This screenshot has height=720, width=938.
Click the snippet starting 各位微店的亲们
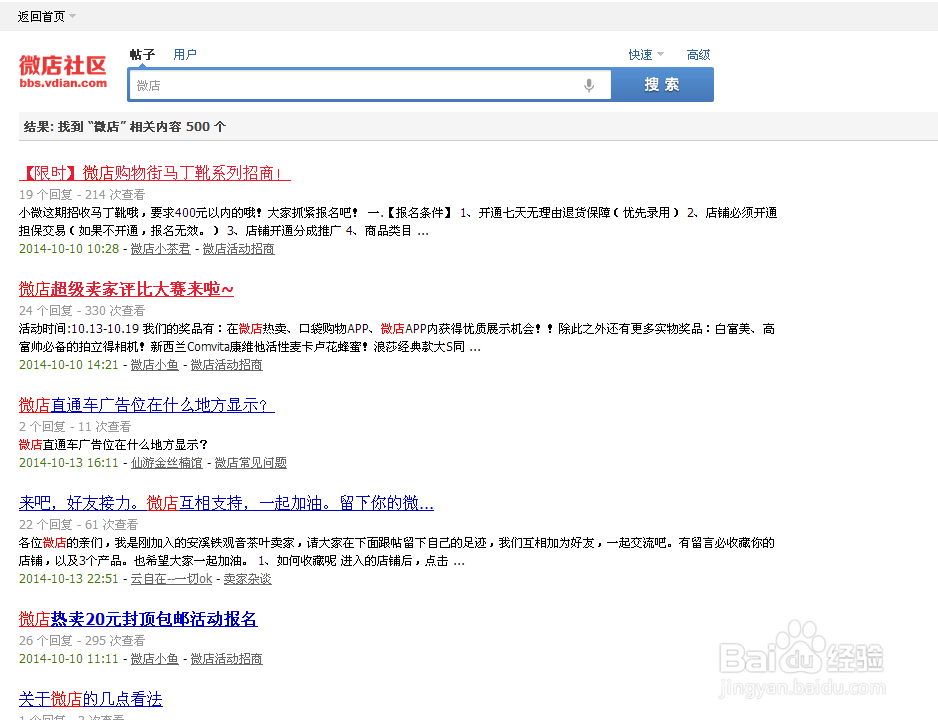pos(397,552)
